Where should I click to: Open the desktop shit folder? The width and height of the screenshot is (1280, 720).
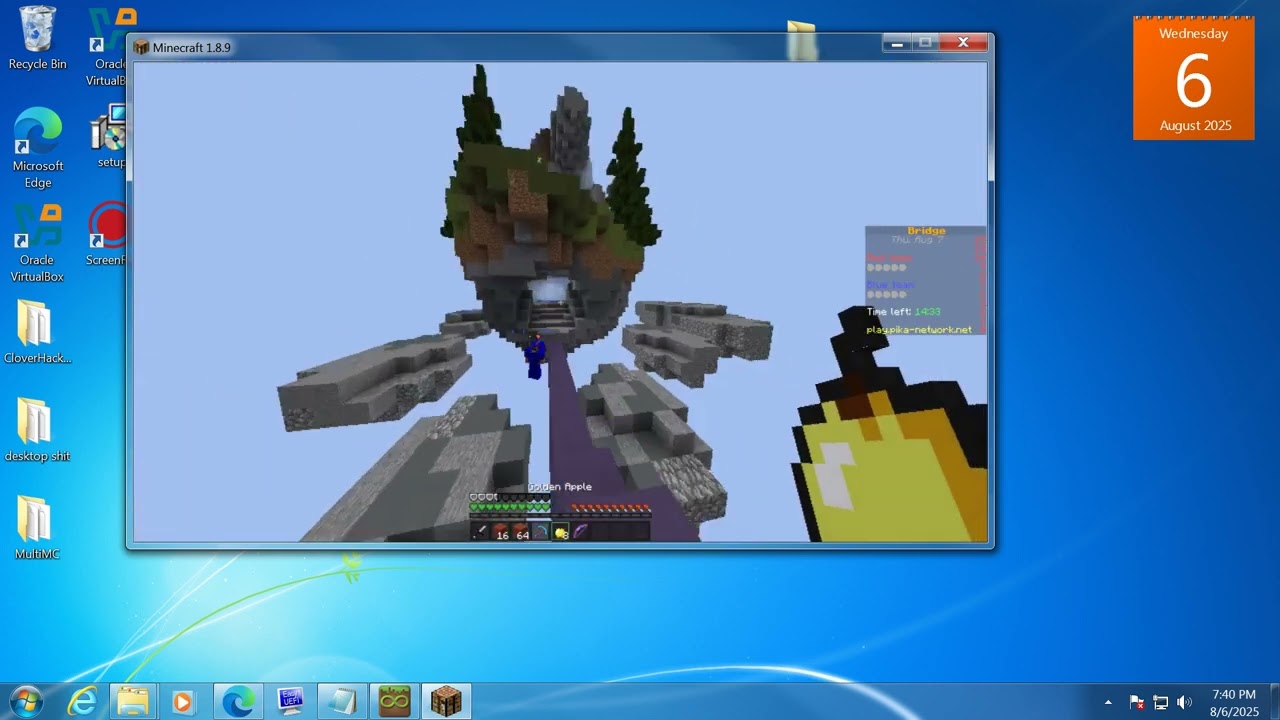click(38, 430)
